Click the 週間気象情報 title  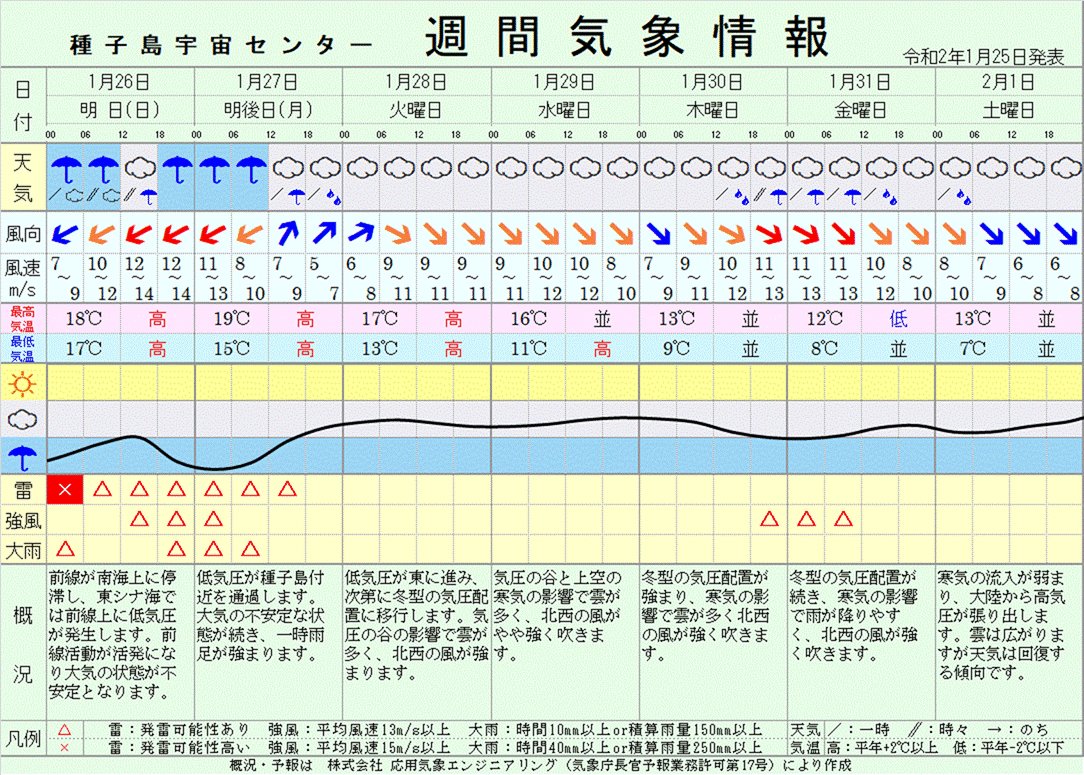627,40
